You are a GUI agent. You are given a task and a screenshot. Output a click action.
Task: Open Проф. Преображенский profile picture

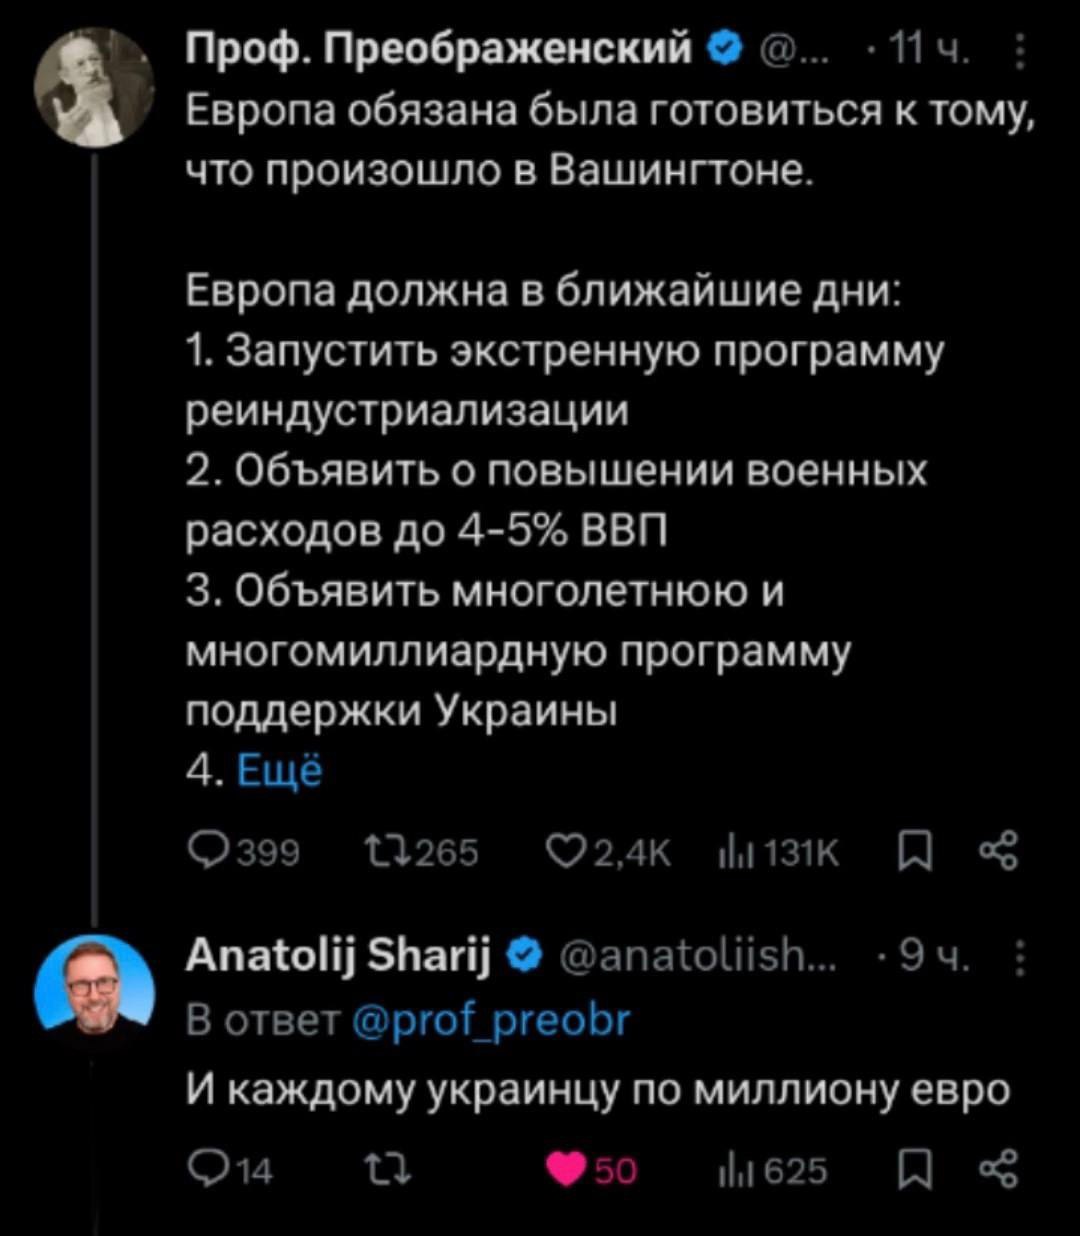(x=95, y=86)
